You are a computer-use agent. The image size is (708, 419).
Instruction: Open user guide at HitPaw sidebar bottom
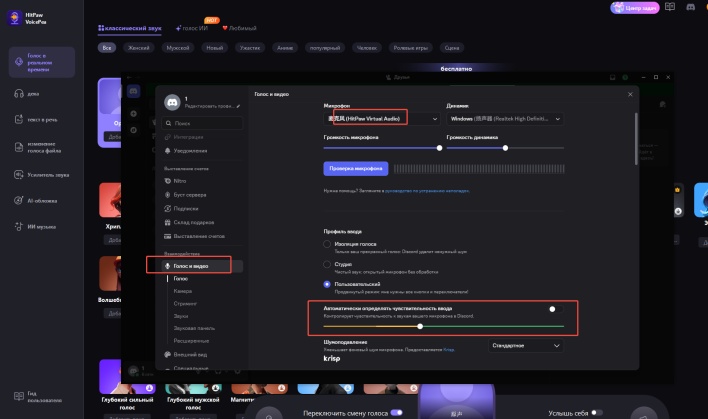(38, 396)
